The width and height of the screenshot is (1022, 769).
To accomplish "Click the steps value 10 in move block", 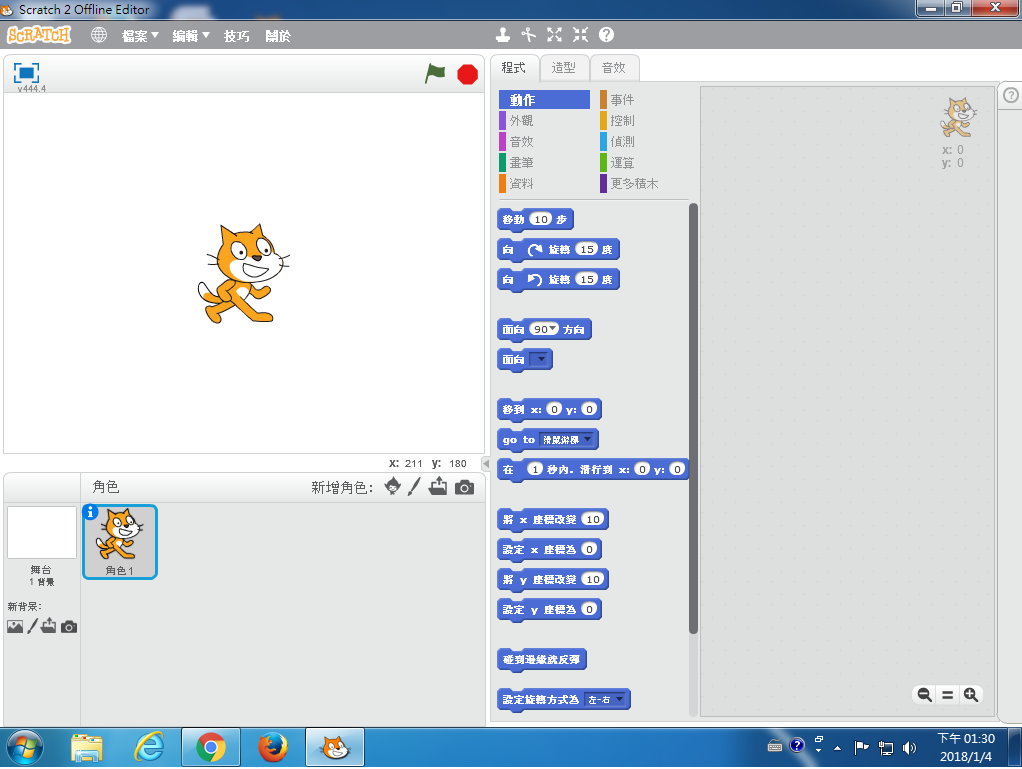I will coord(542,219).
